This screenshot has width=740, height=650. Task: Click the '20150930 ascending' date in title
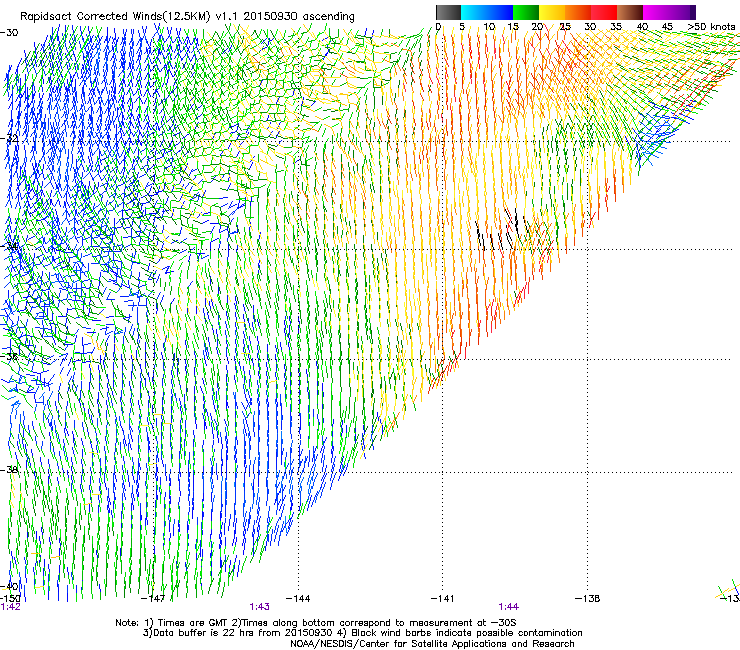click(299, 17)
